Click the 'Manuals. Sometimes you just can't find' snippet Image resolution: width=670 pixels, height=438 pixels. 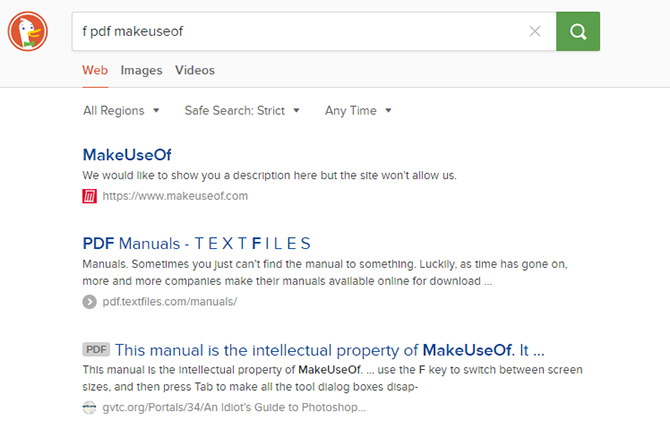(x=325, y=273)
